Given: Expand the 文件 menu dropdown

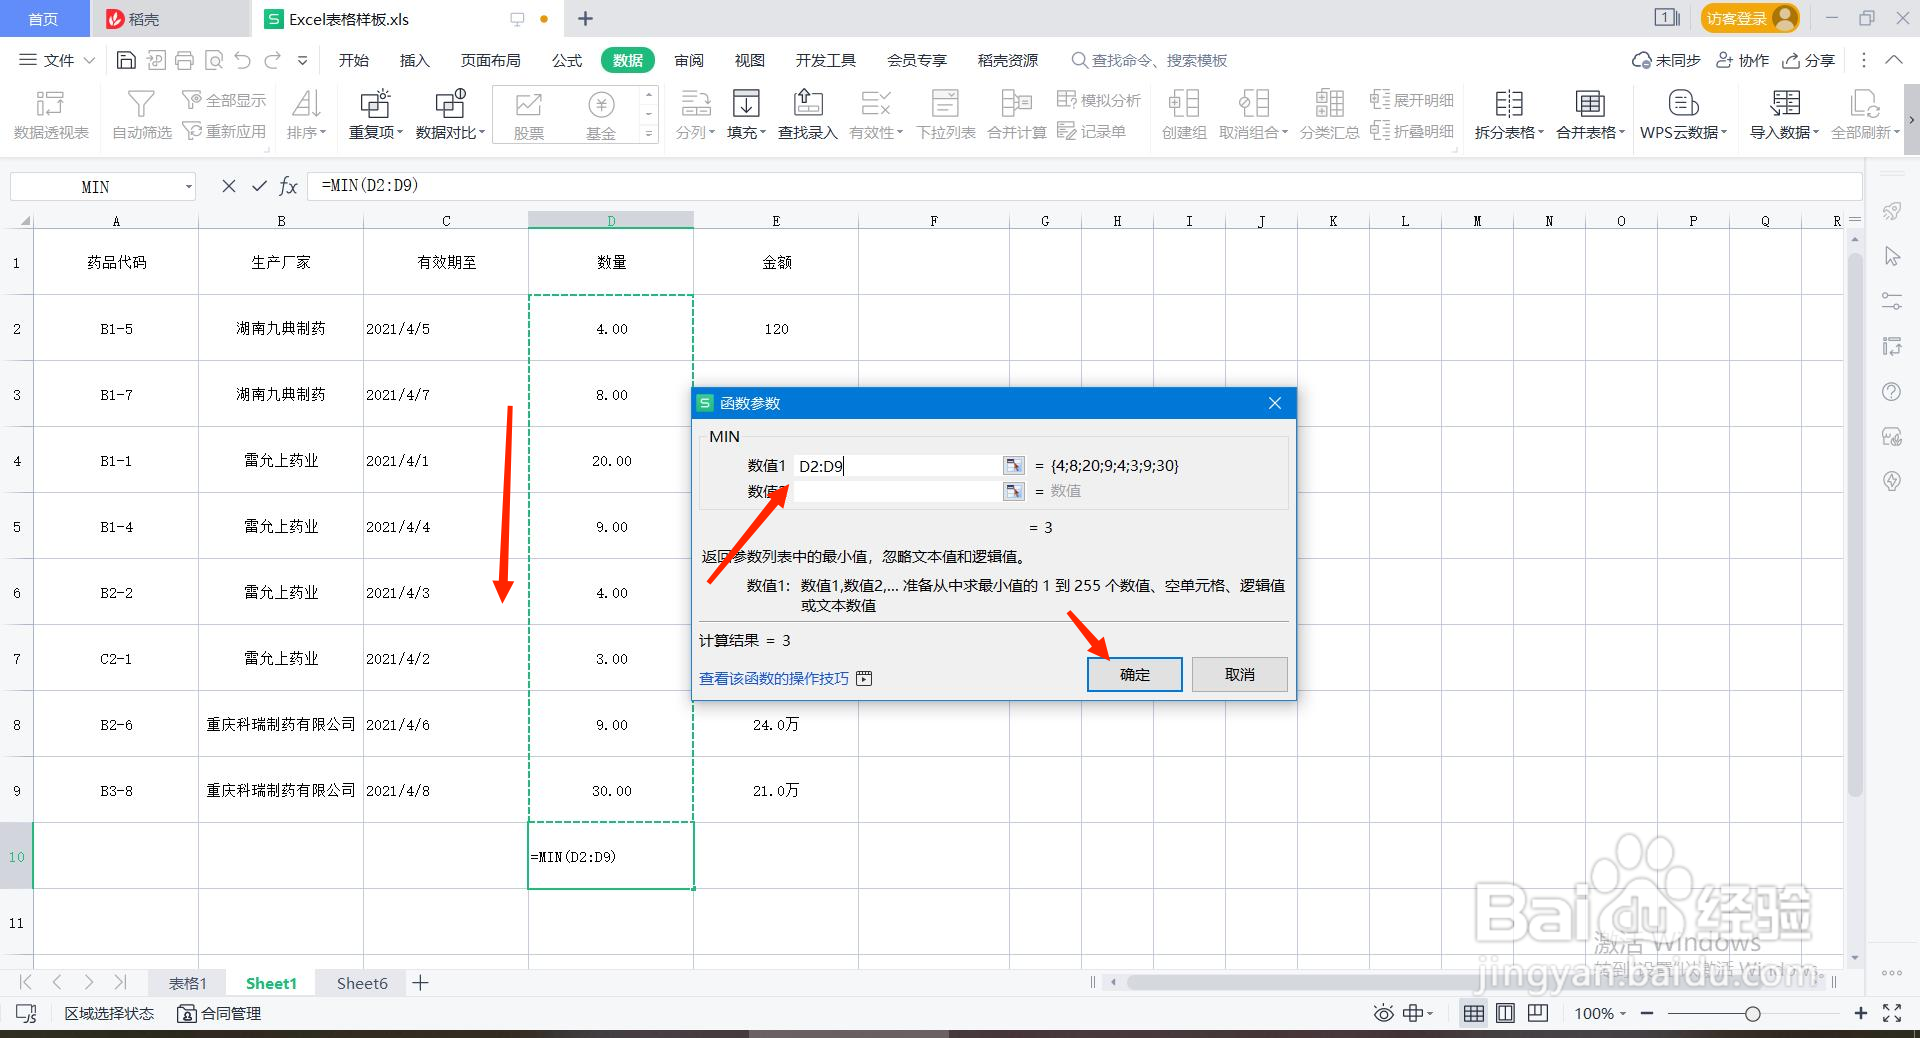Looking at the screenshot, I should pos(57,60).
